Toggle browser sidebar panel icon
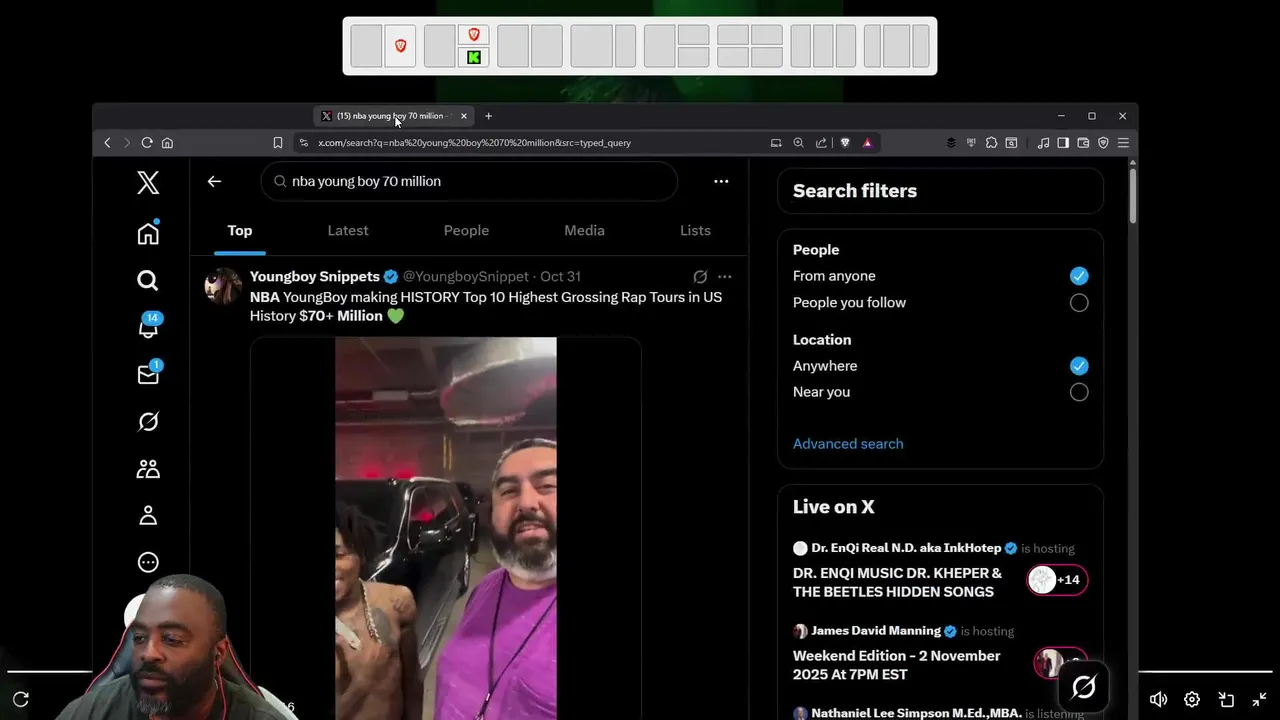The width and height of the screenshot is (1280, 720). [x=1063, y=143]
